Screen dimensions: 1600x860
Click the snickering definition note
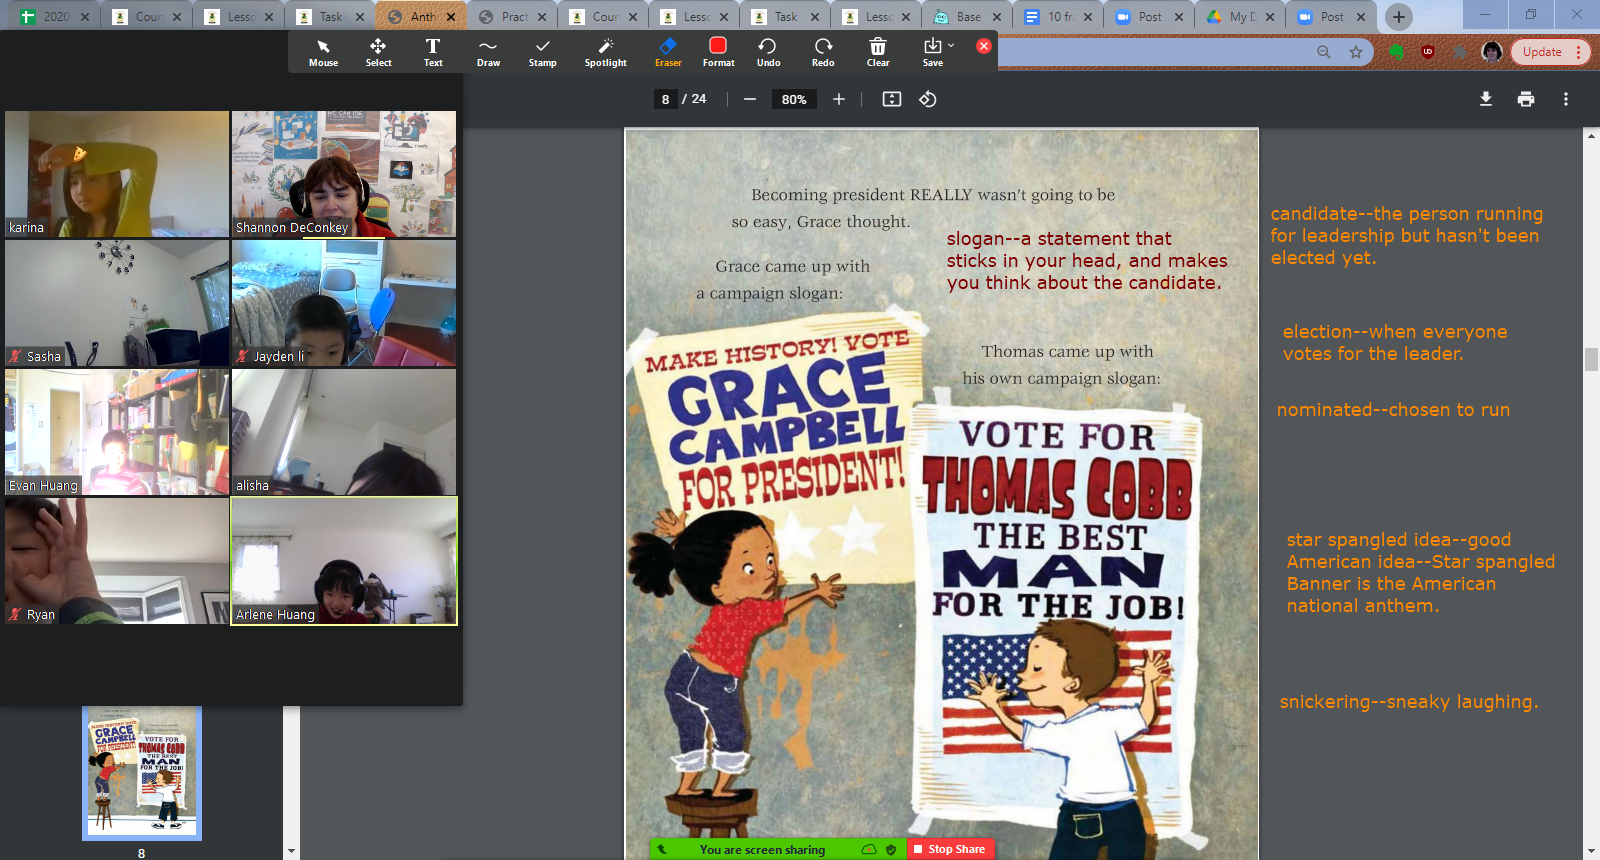(1409, 701)
